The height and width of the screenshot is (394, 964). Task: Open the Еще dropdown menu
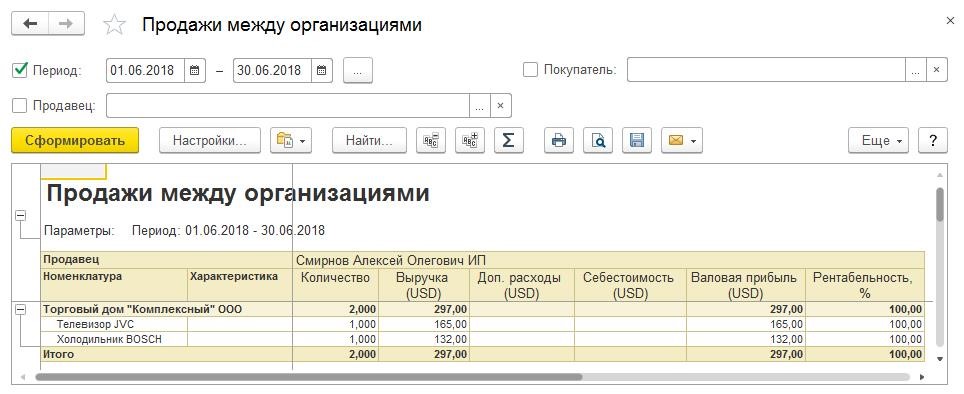point(878,141)
